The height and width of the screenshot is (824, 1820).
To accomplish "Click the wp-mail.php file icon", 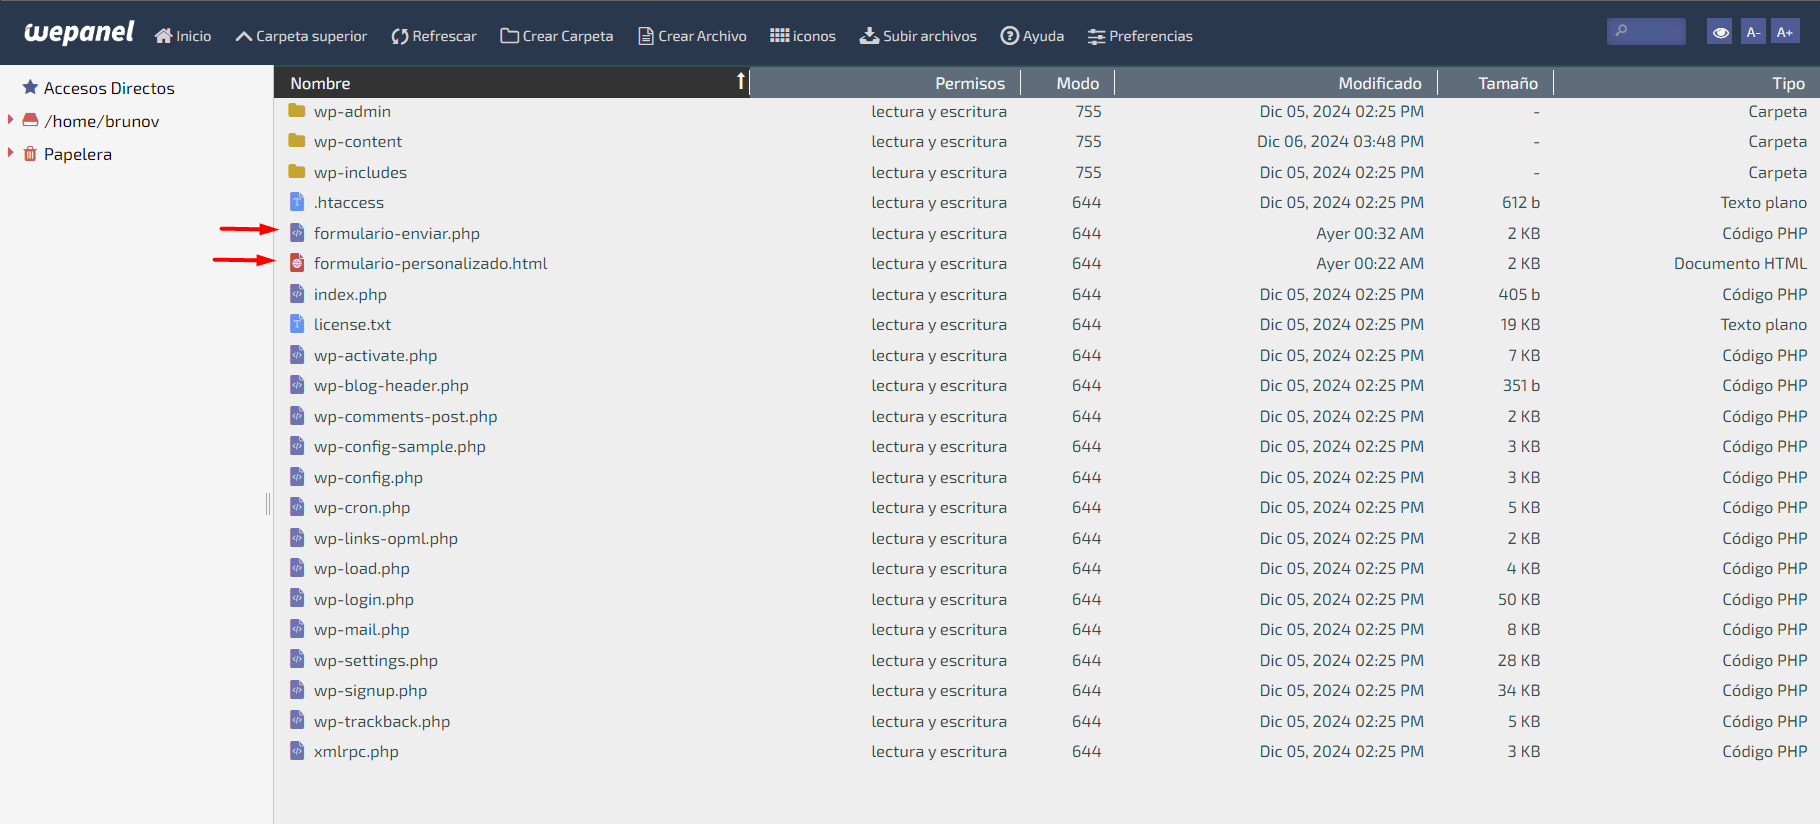I will tap(297, 628).
